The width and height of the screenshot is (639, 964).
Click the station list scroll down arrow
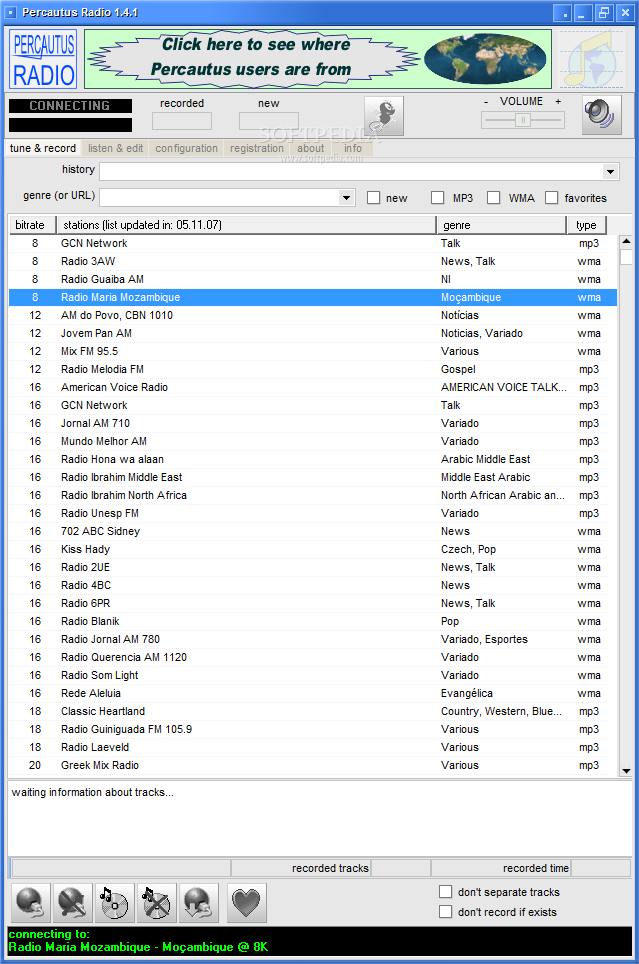(626, 771)
